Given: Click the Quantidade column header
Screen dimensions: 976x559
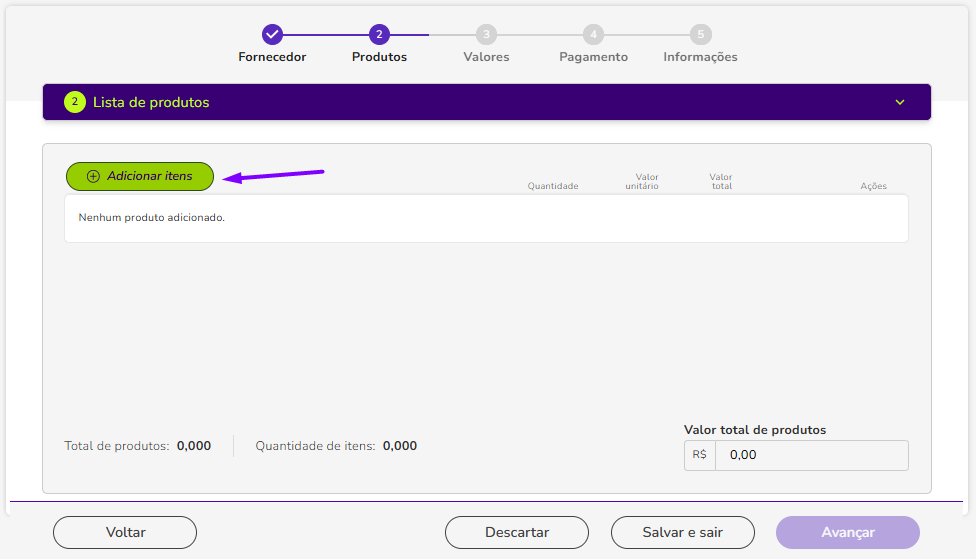Looking at the screenshot, I should pos(553,186).
